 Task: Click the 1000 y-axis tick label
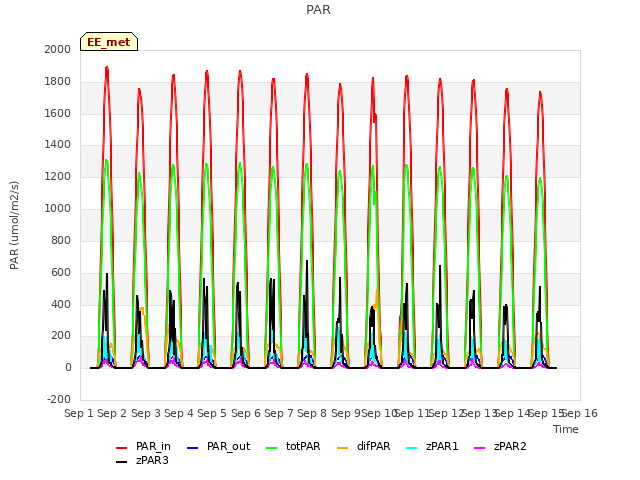pos(58,208)
